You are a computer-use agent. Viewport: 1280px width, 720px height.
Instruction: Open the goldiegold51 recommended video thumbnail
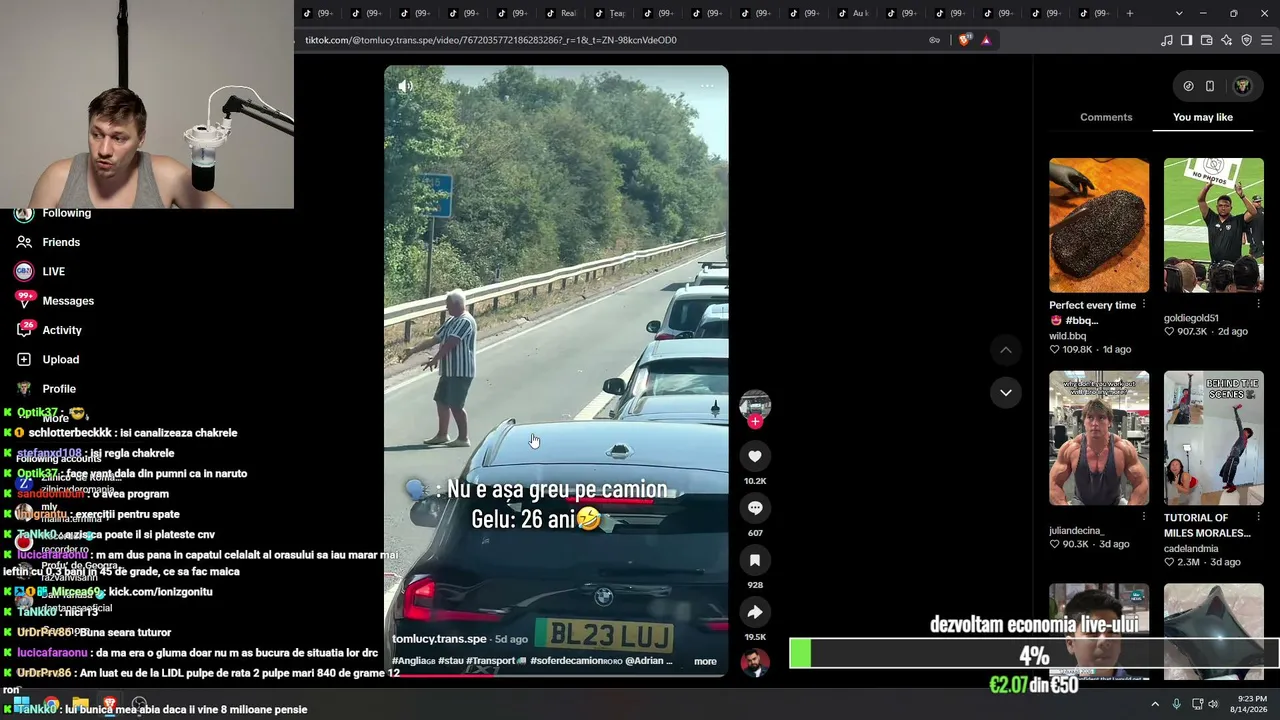(x=1214, y=225)
